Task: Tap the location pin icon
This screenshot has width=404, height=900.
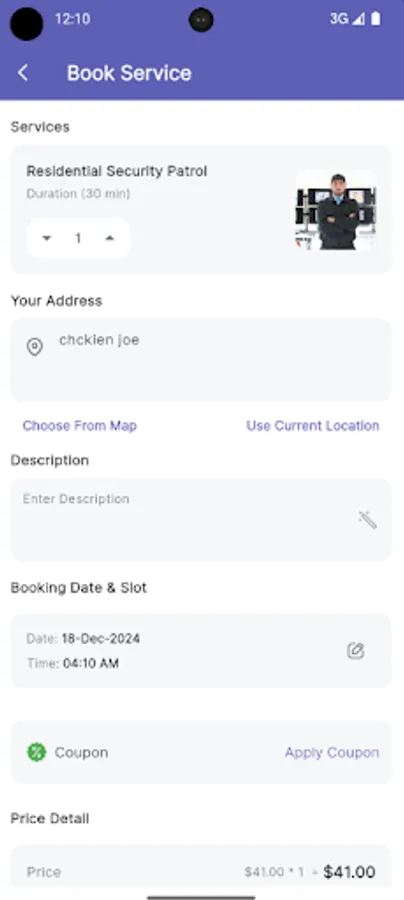Action: click(35, 347)
